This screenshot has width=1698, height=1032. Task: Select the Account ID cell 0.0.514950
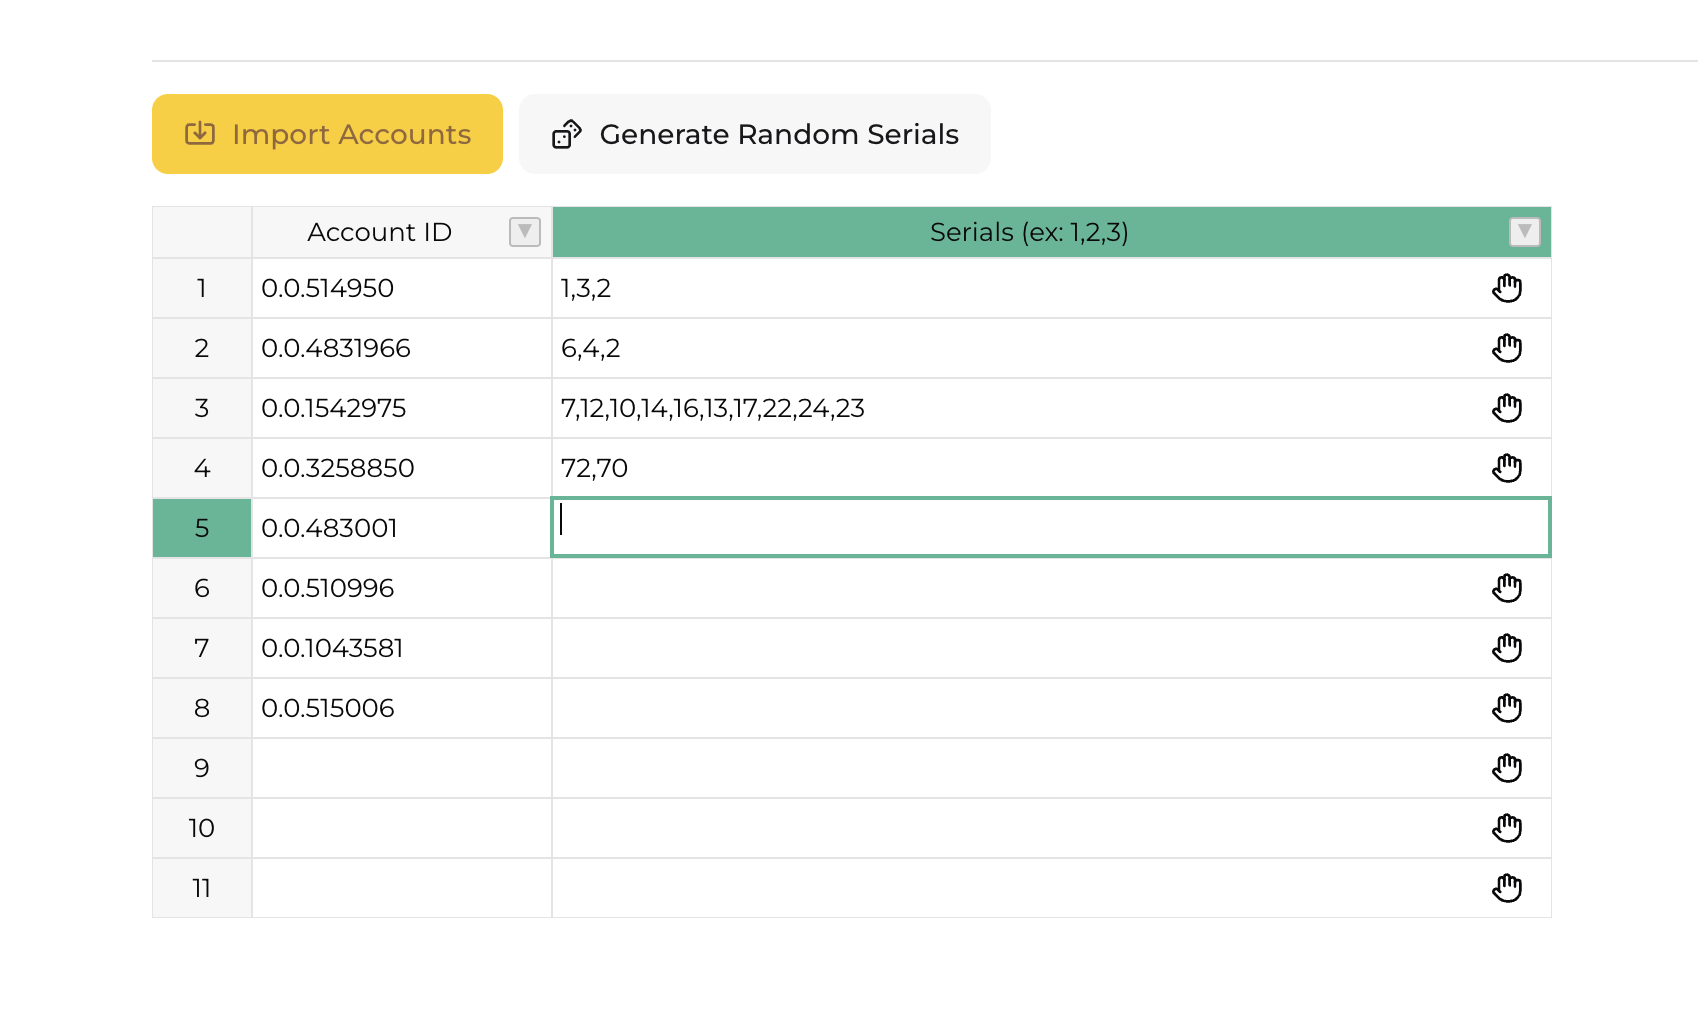(400, 288)
